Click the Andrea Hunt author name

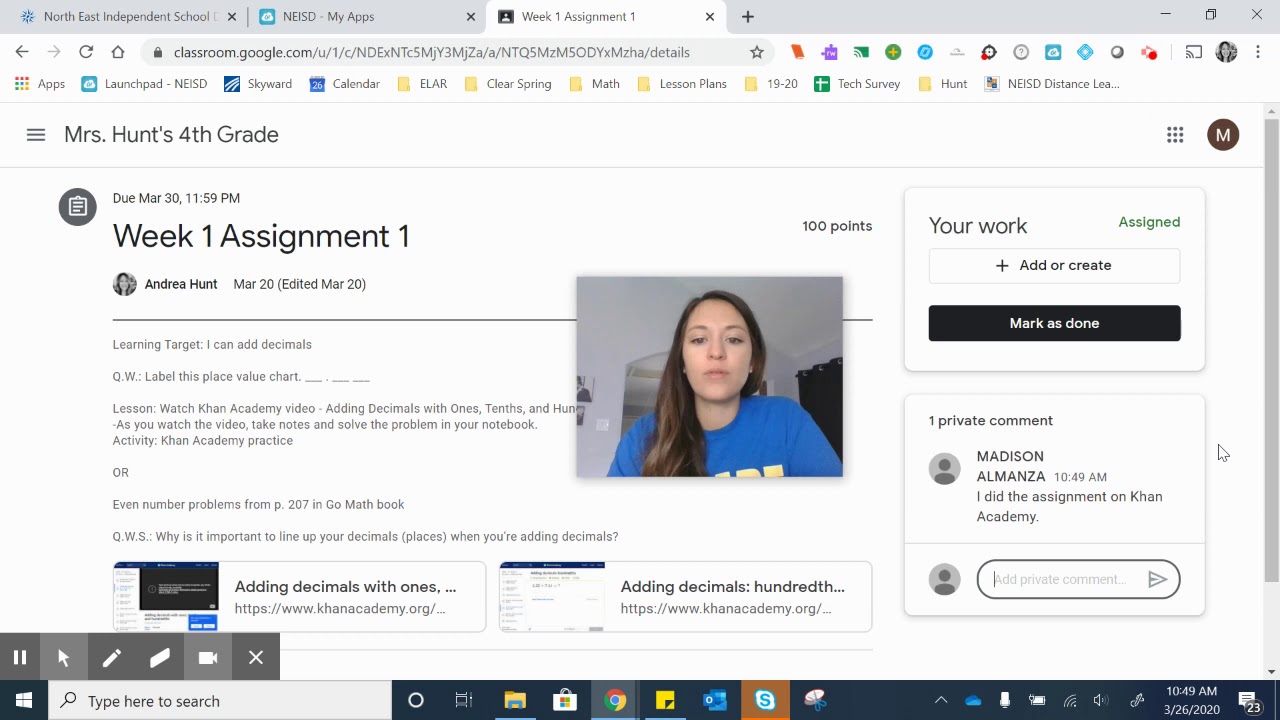[x=180, y=284]
